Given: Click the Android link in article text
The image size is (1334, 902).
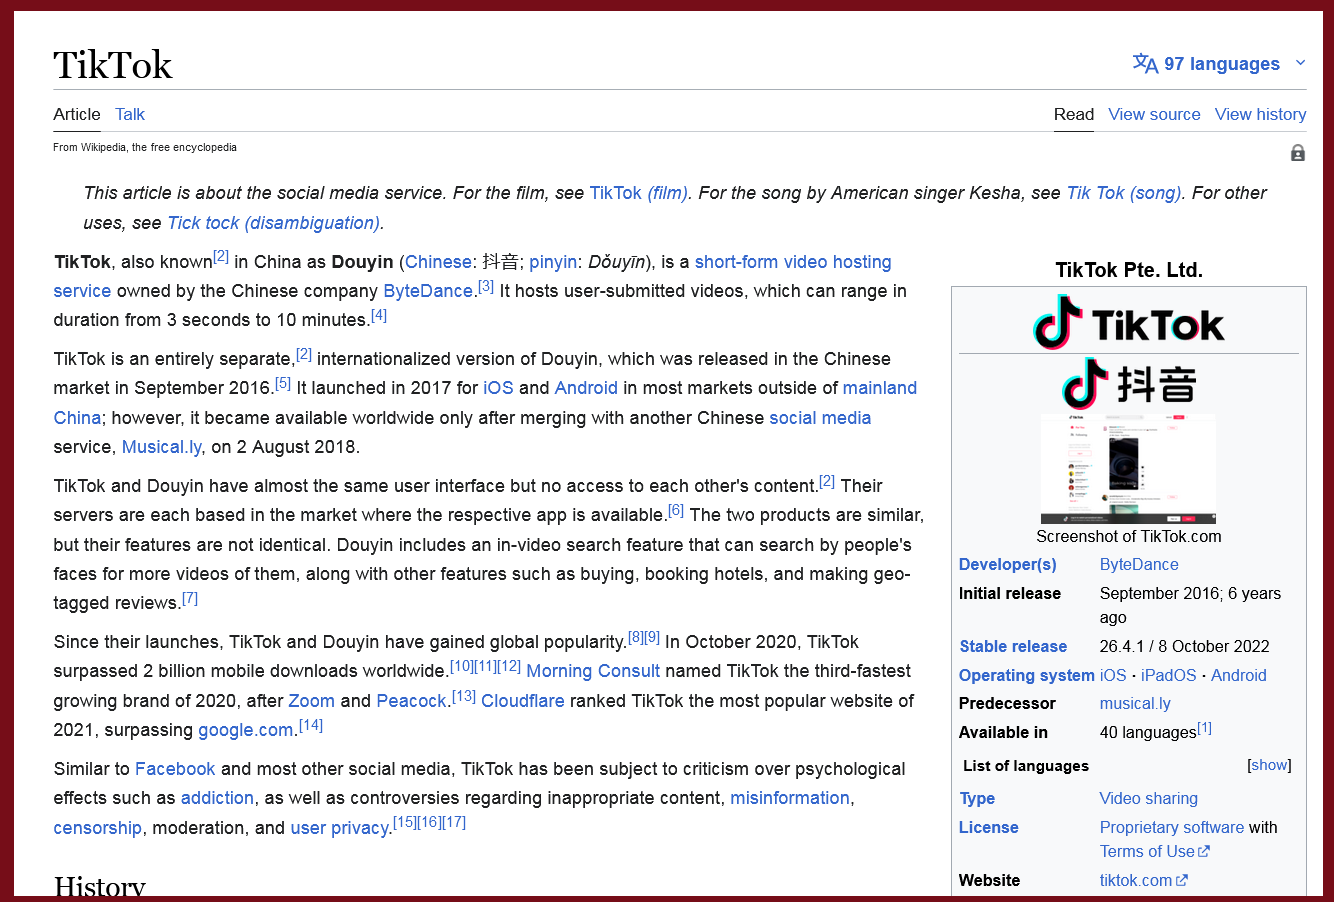Looking at the screenshot, I should pyautogui.click(x=586, y=388).
